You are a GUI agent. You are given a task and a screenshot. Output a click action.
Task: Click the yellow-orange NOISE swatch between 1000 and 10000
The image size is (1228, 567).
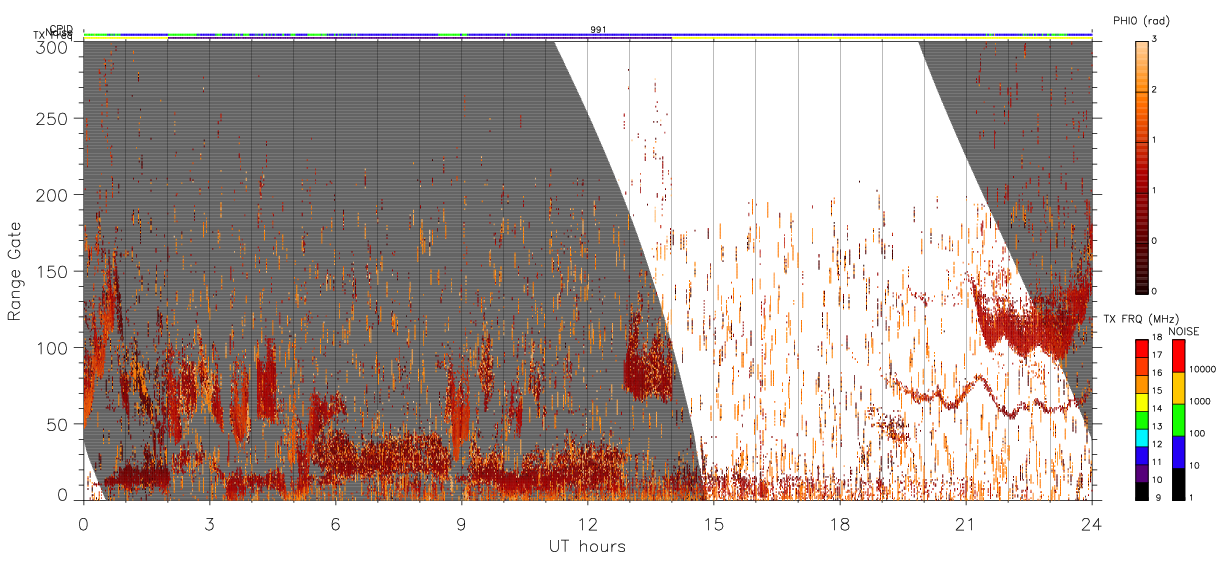(x=1178, y=387)
